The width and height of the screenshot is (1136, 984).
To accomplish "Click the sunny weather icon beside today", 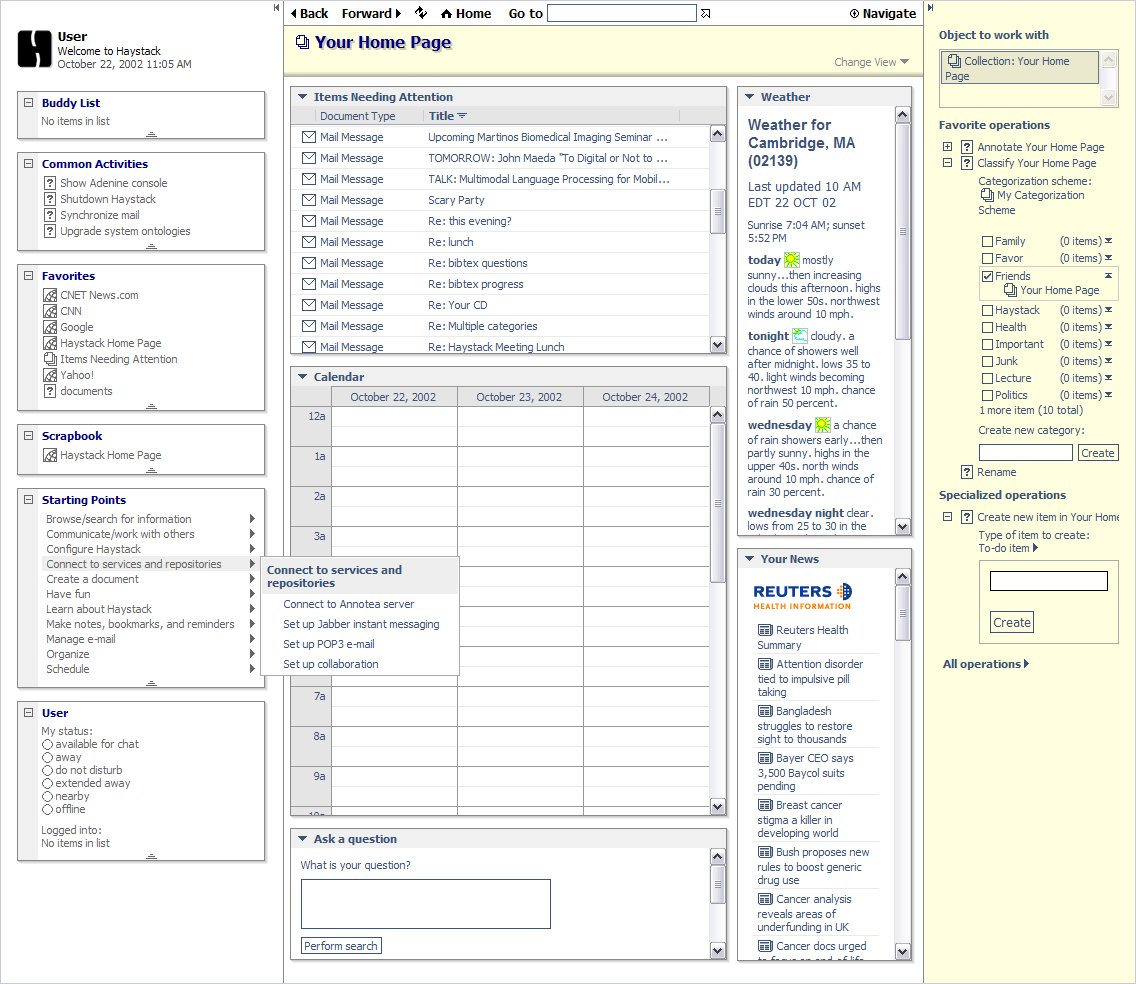I will (x=792, y=259).
